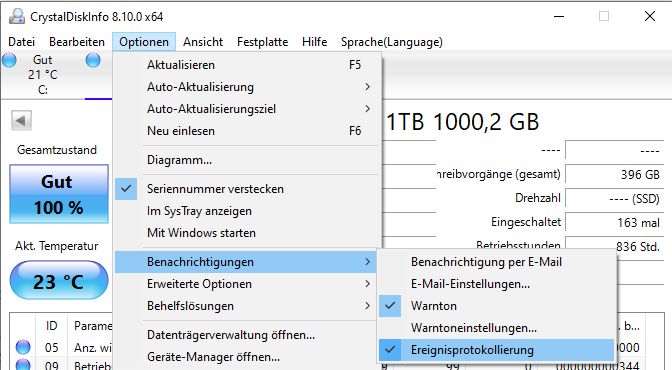Click the ID column header
The width and height of the screenshot is (672, 370).
click(51, 326)
